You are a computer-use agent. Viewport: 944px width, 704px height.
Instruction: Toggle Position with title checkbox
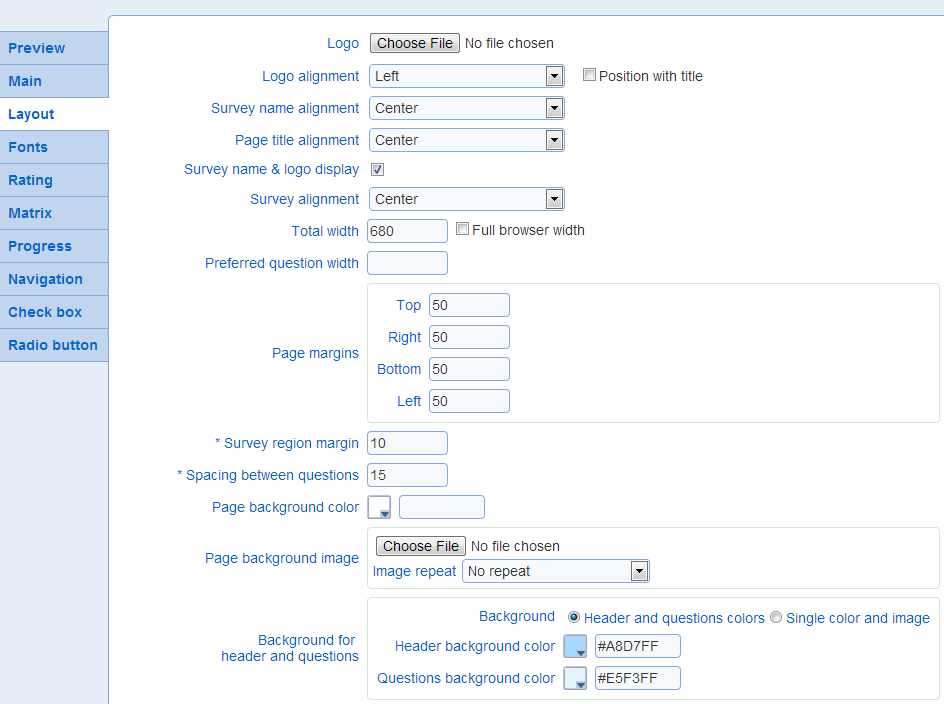point(589,75)
